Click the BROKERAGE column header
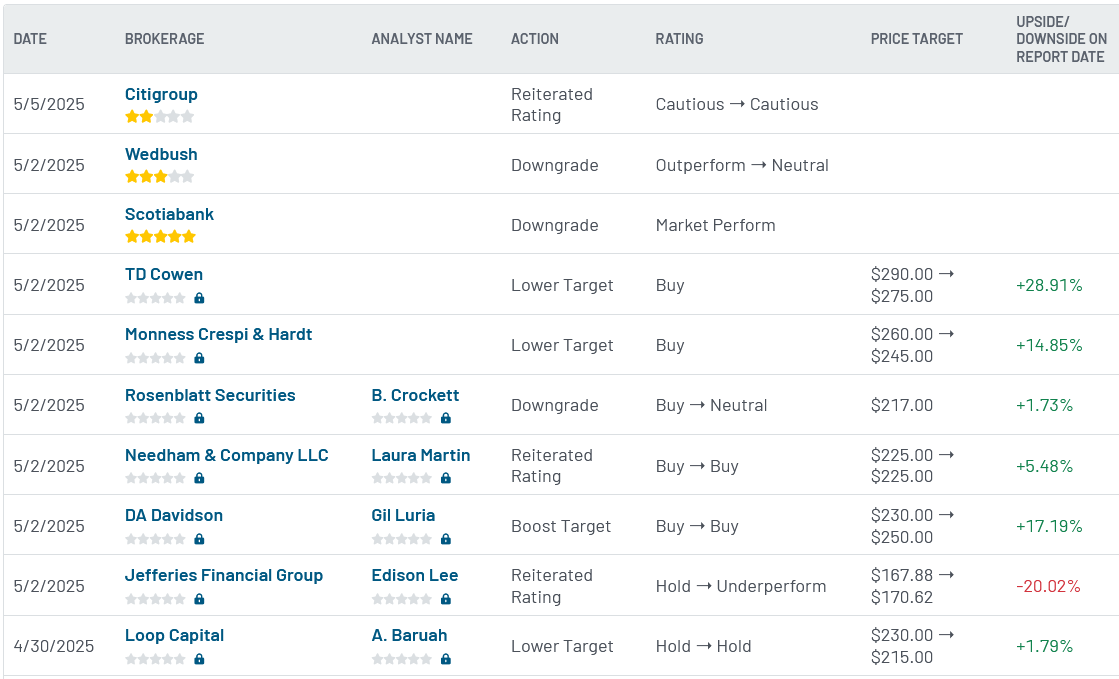The height and width of the screenshot is (679, 1119). (164, 39)
